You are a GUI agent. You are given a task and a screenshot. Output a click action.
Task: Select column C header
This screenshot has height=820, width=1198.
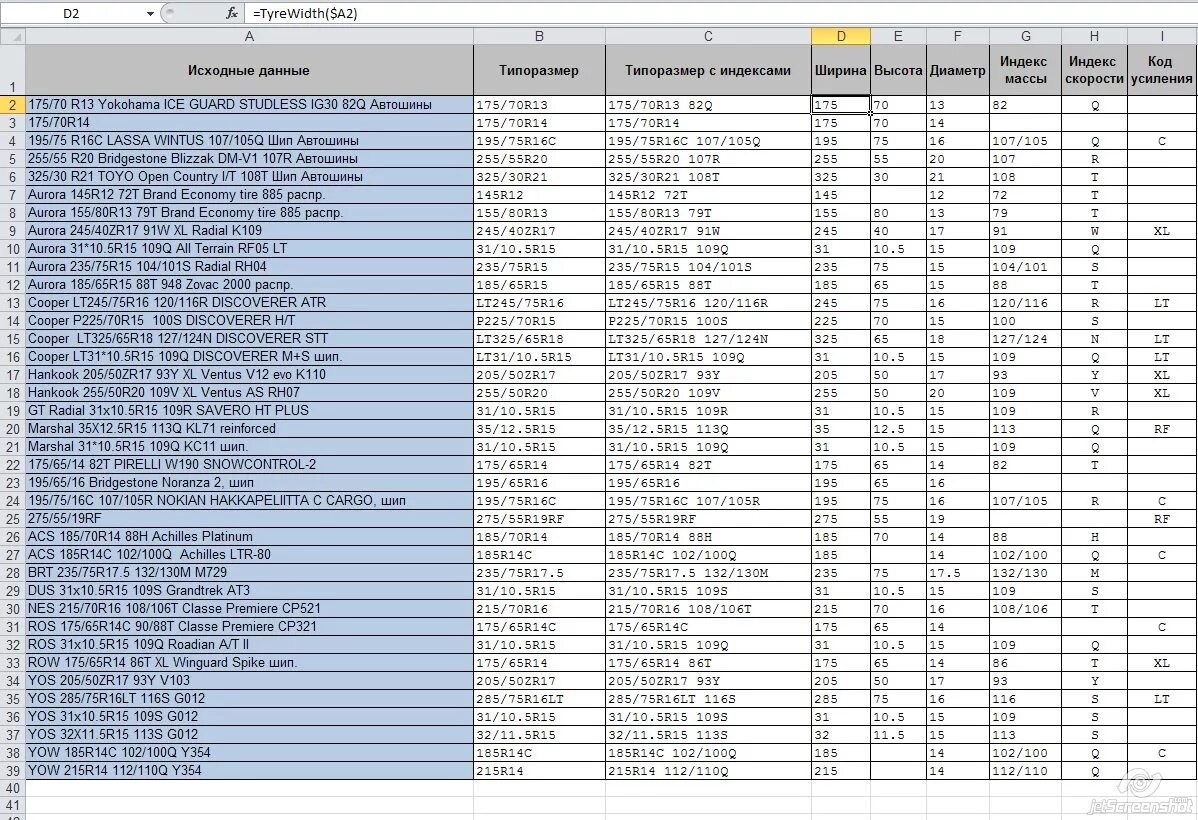coord(708,36)
